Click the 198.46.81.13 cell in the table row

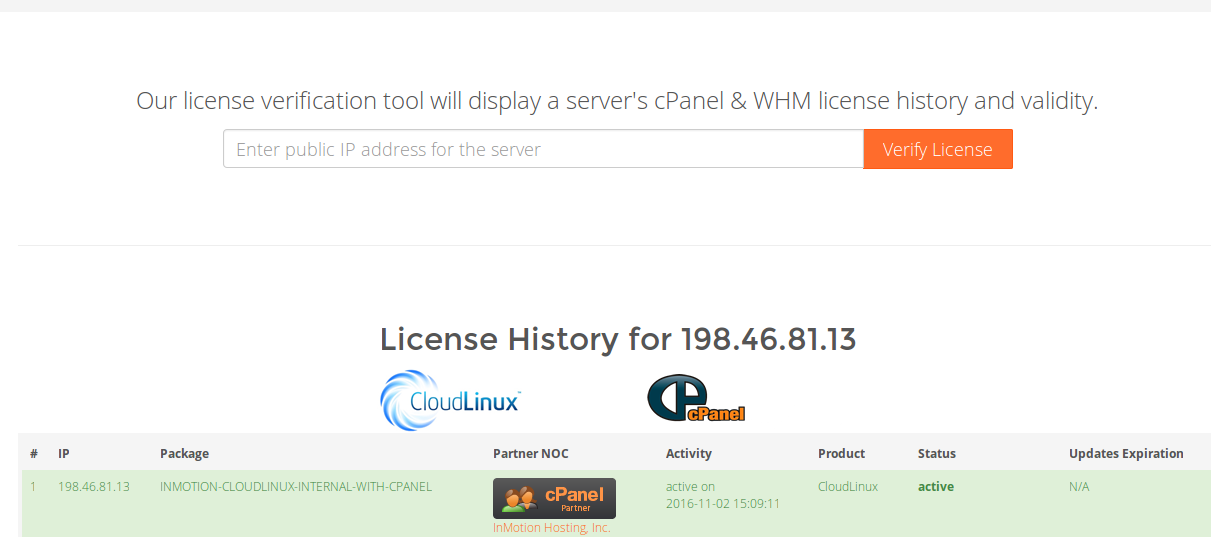[x=94, y=487]
